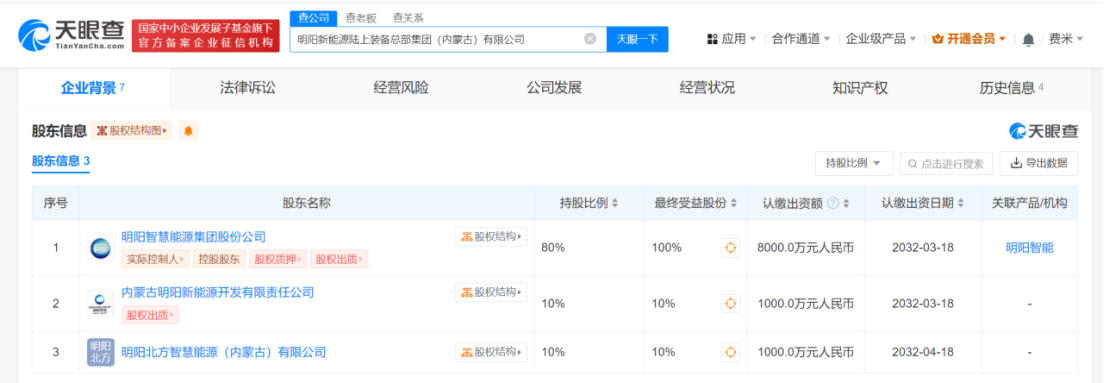Click the 股权出质 tag in row 2
Viewport: 1104px width, 383px height.
(x=151, y=315)
